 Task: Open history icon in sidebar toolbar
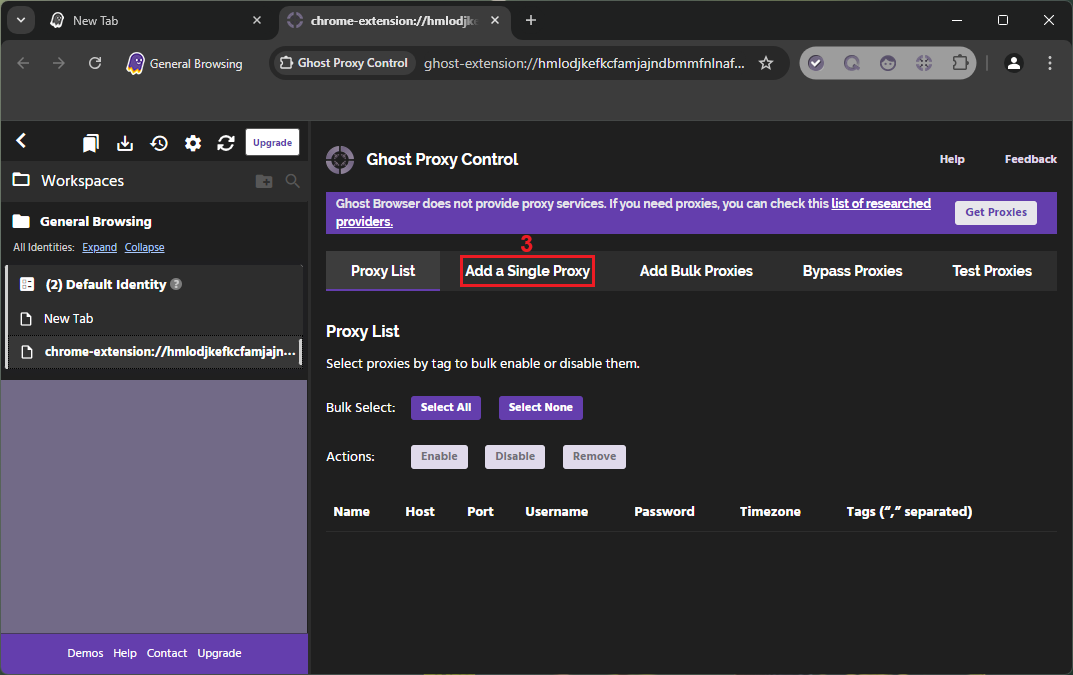coord(159,143)
